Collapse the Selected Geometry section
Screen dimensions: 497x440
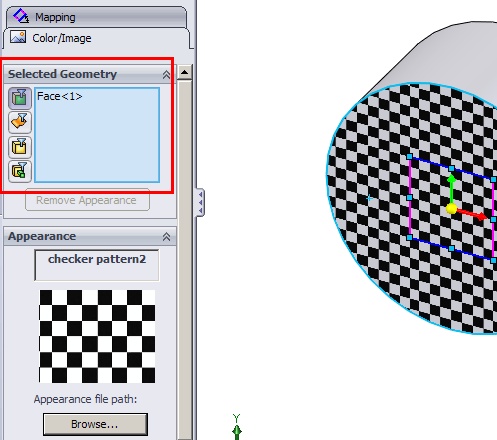coord(166,74)
